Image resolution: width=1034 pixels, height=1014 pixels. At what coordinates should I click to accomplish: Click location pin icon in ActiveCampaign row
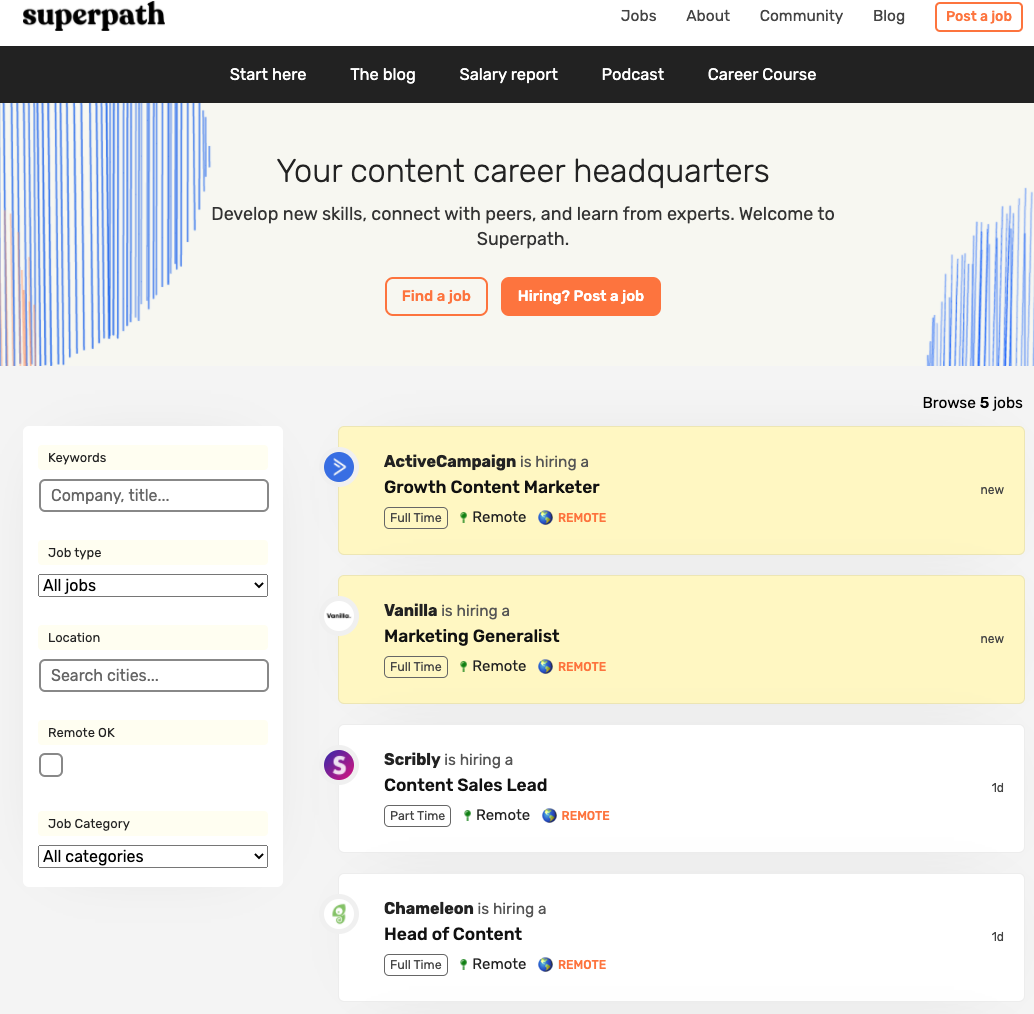[464, 518]
